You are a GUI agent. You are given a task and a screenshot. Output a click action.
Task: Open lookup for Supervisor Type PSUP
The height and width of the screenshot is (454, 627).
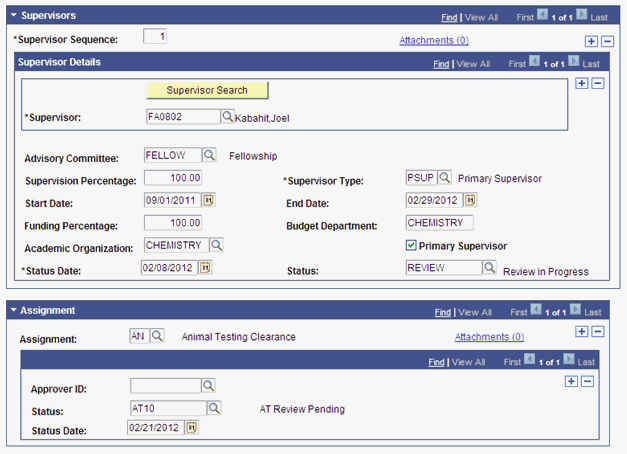pos(444,178)
